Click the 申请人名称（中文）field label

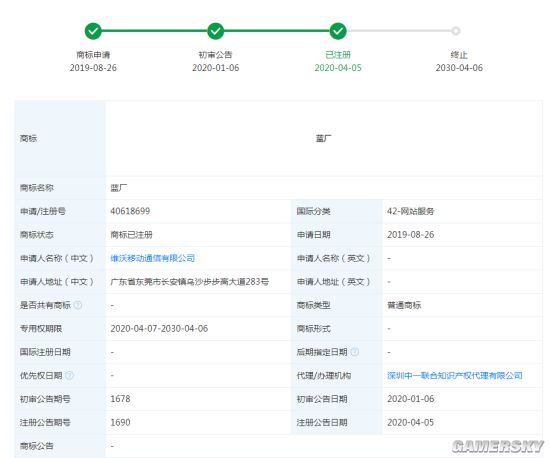57,258
